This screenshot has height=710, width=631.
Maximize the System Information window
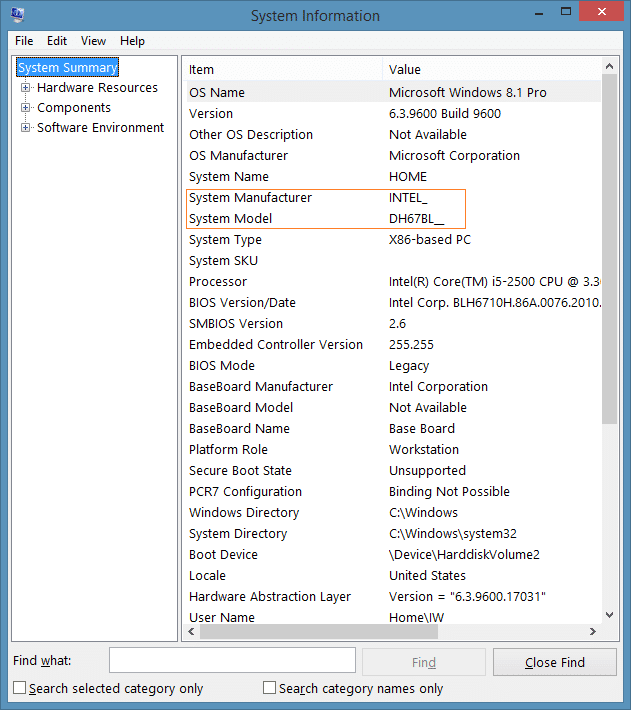tap(566, 12)
